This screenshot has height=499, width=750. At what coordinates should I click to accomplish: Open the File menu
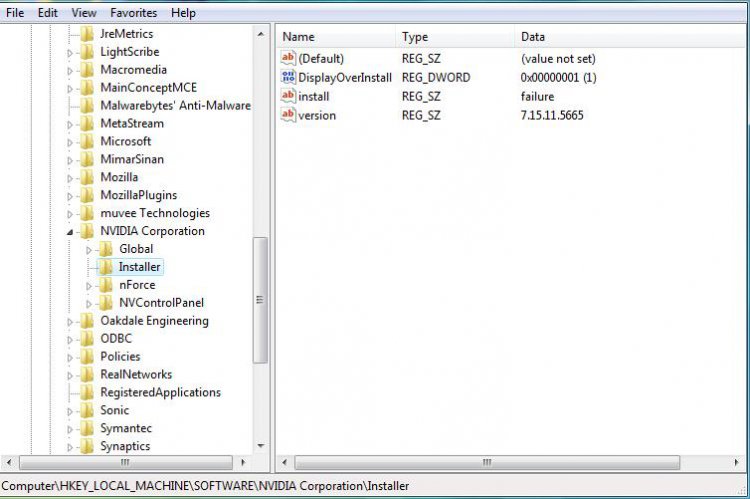coord(15,13)
